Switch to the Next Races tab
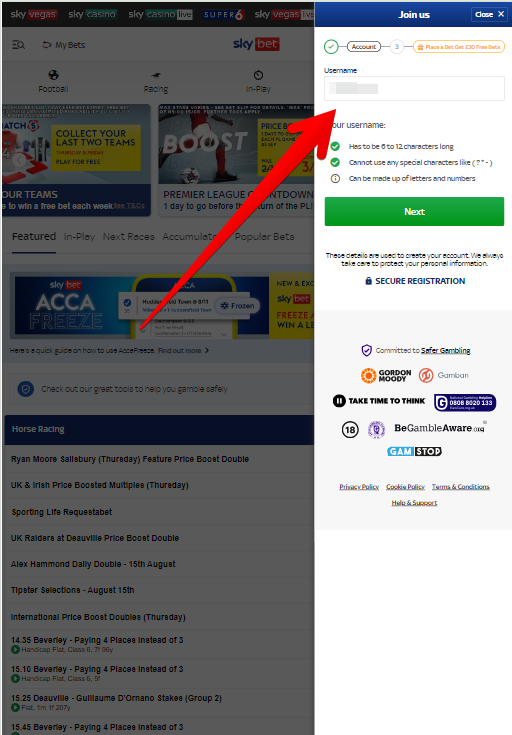Viewport: 512px width, 735px height. tap(128, 237)
